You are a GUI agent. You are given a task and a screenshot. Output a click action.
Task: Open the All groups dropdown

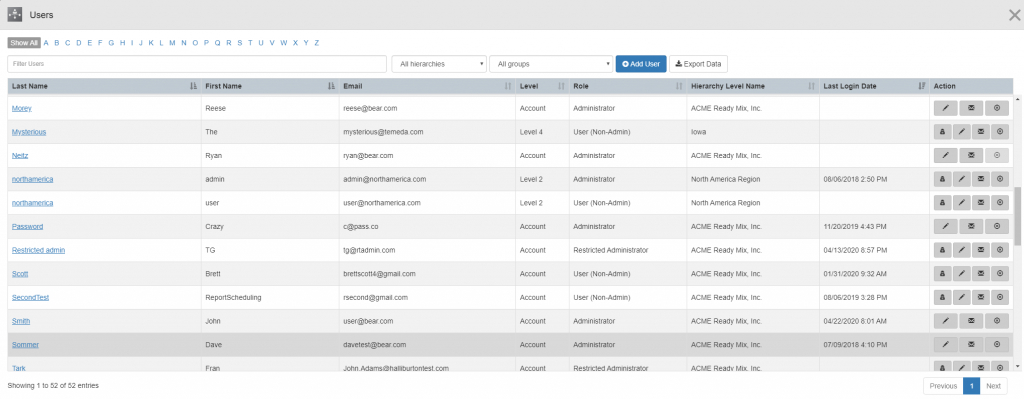551,64
